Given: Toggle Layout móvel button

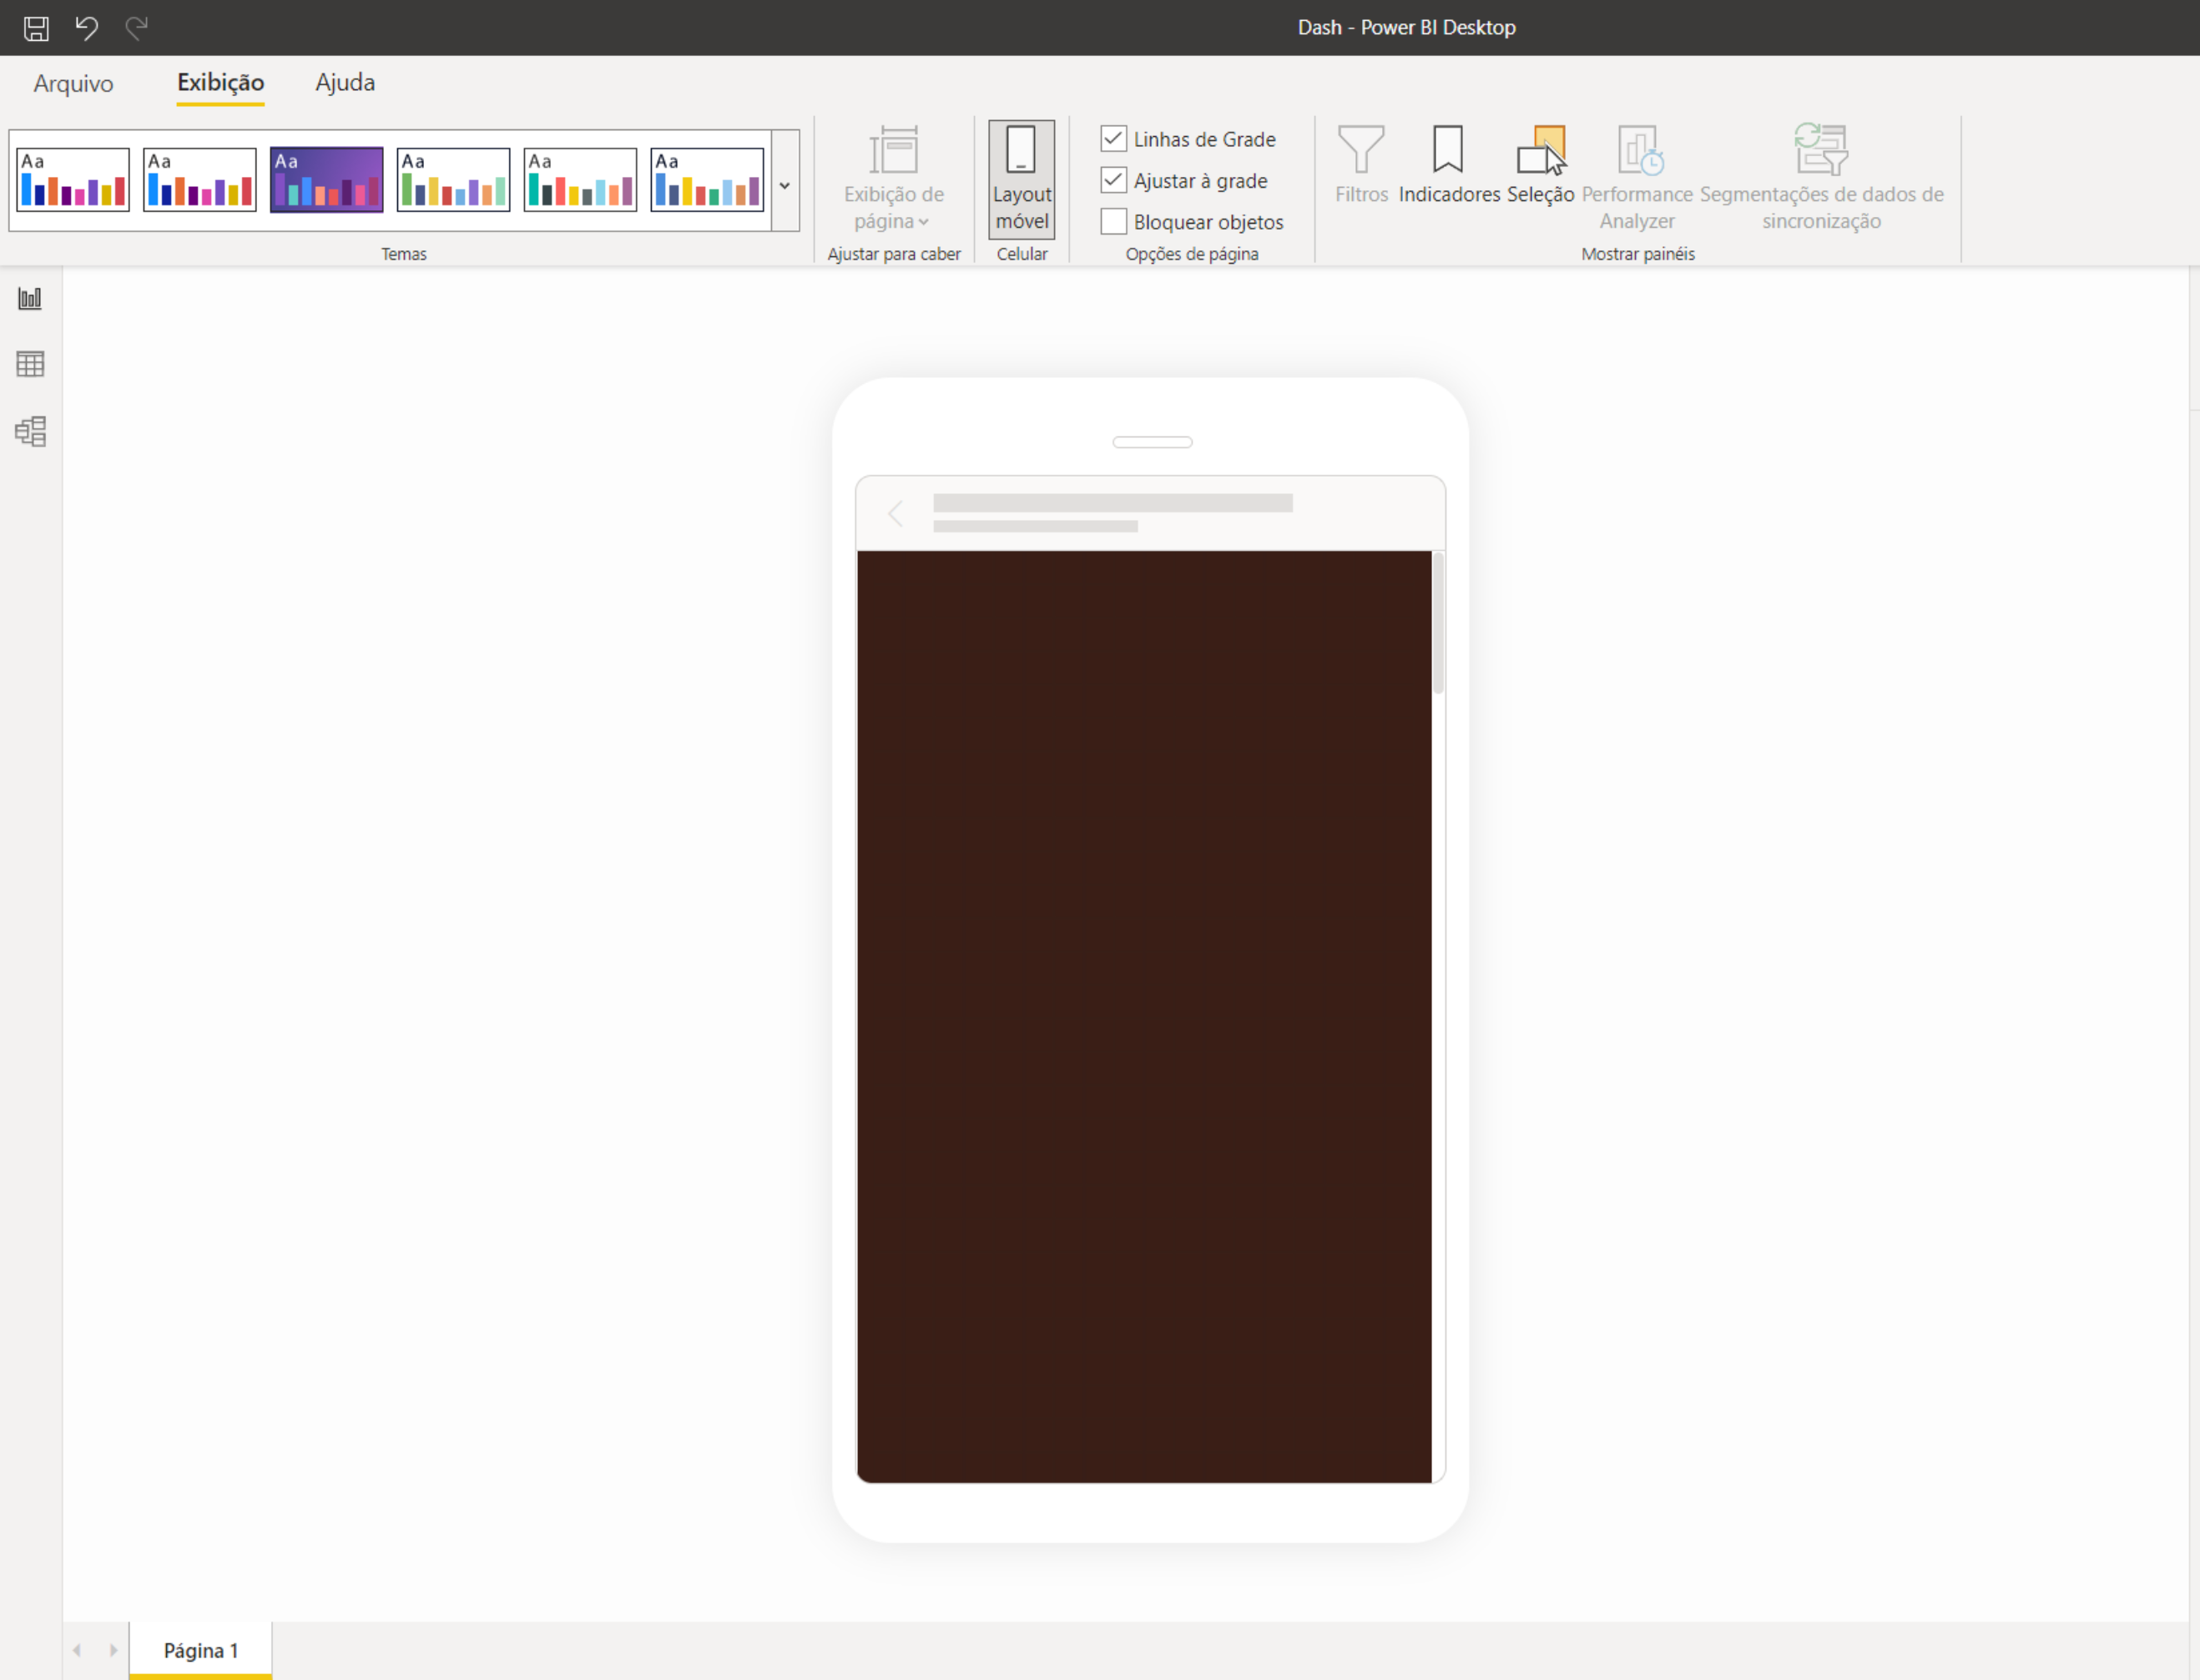Looking at the screenshot, I should click(1021, 179).
